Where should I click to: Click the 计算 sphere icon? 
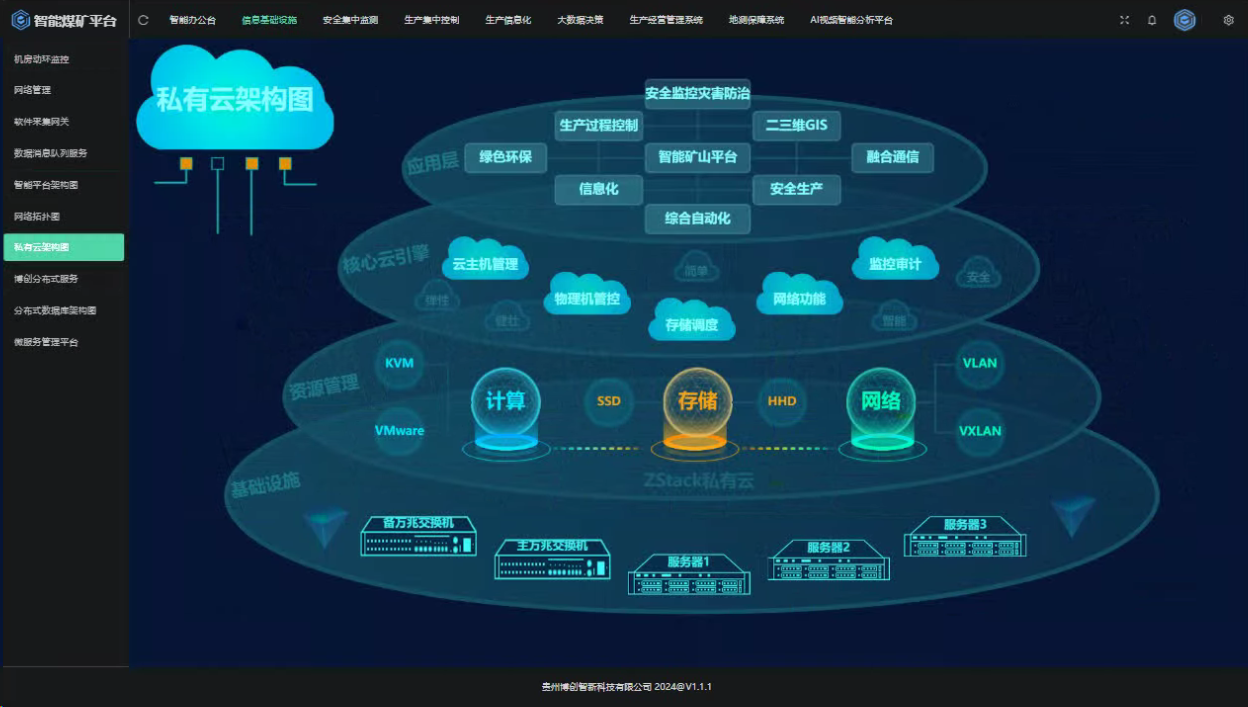(505, 402)
